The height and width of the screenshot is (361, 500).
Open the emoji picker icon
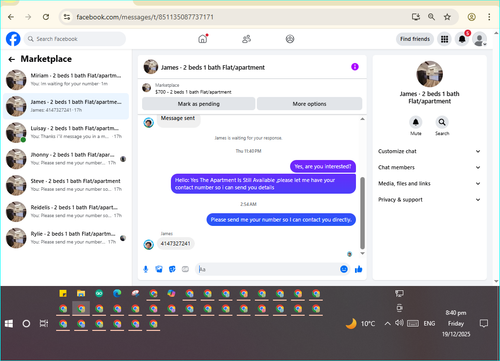344,269
